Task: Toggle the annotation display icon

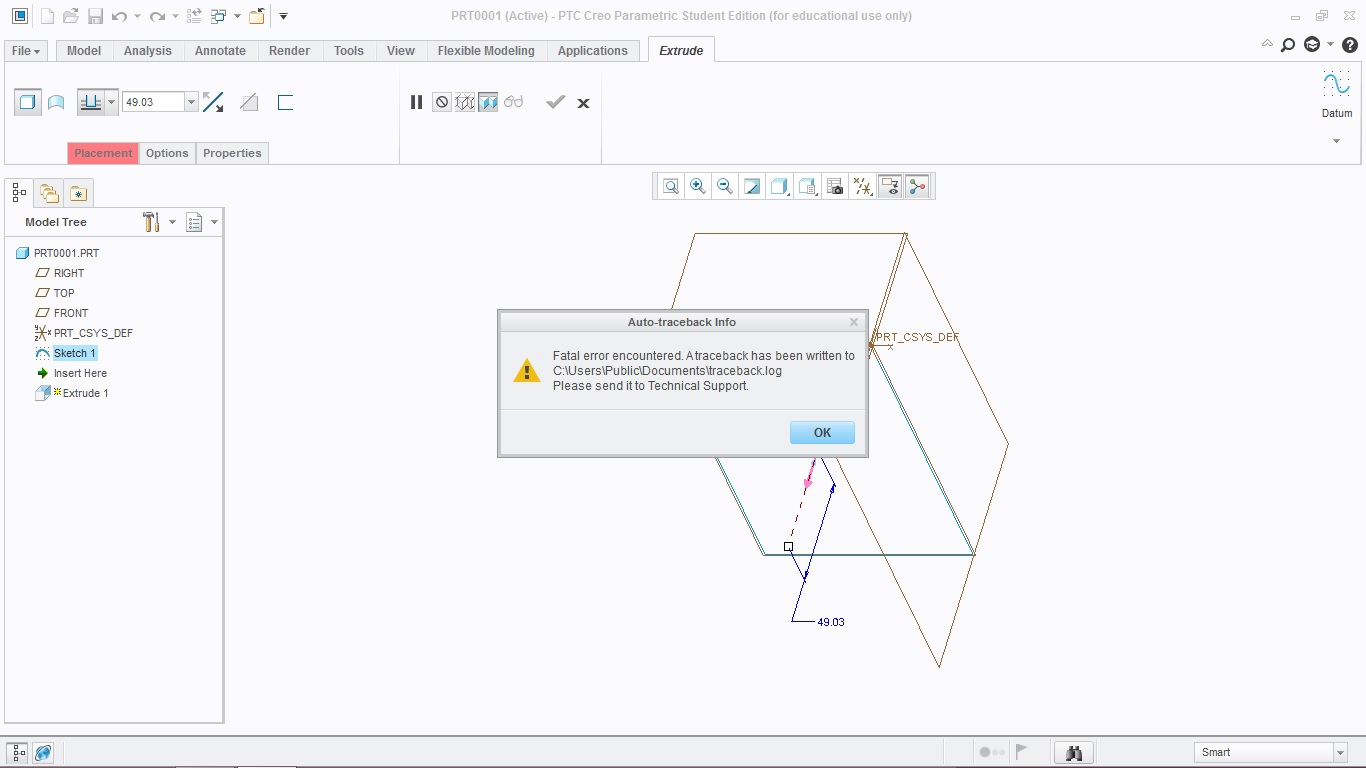Action: (x=890, y=186)
